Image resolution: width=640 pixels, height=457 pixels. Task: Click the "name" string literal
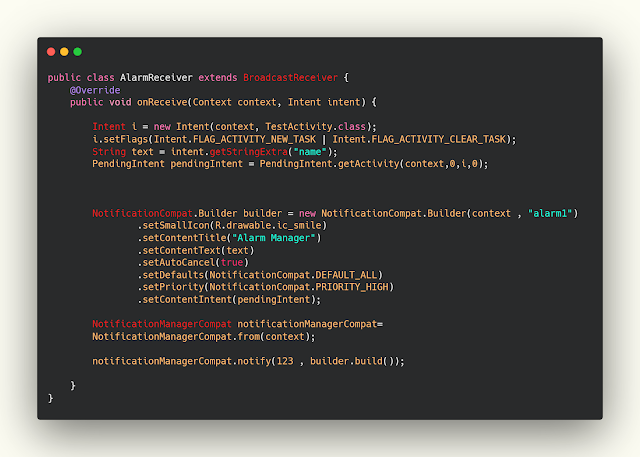(x=310, y=152)
